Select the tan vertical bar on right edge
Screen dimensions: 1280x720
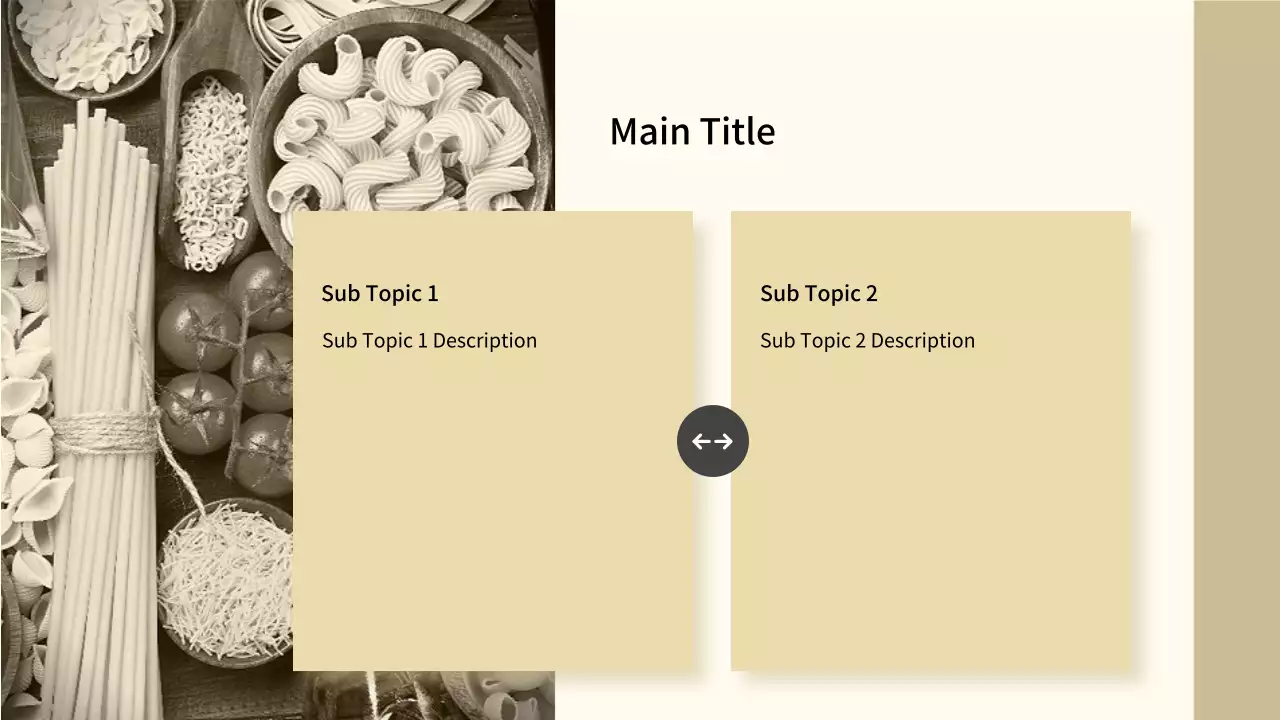[1237, 360]
